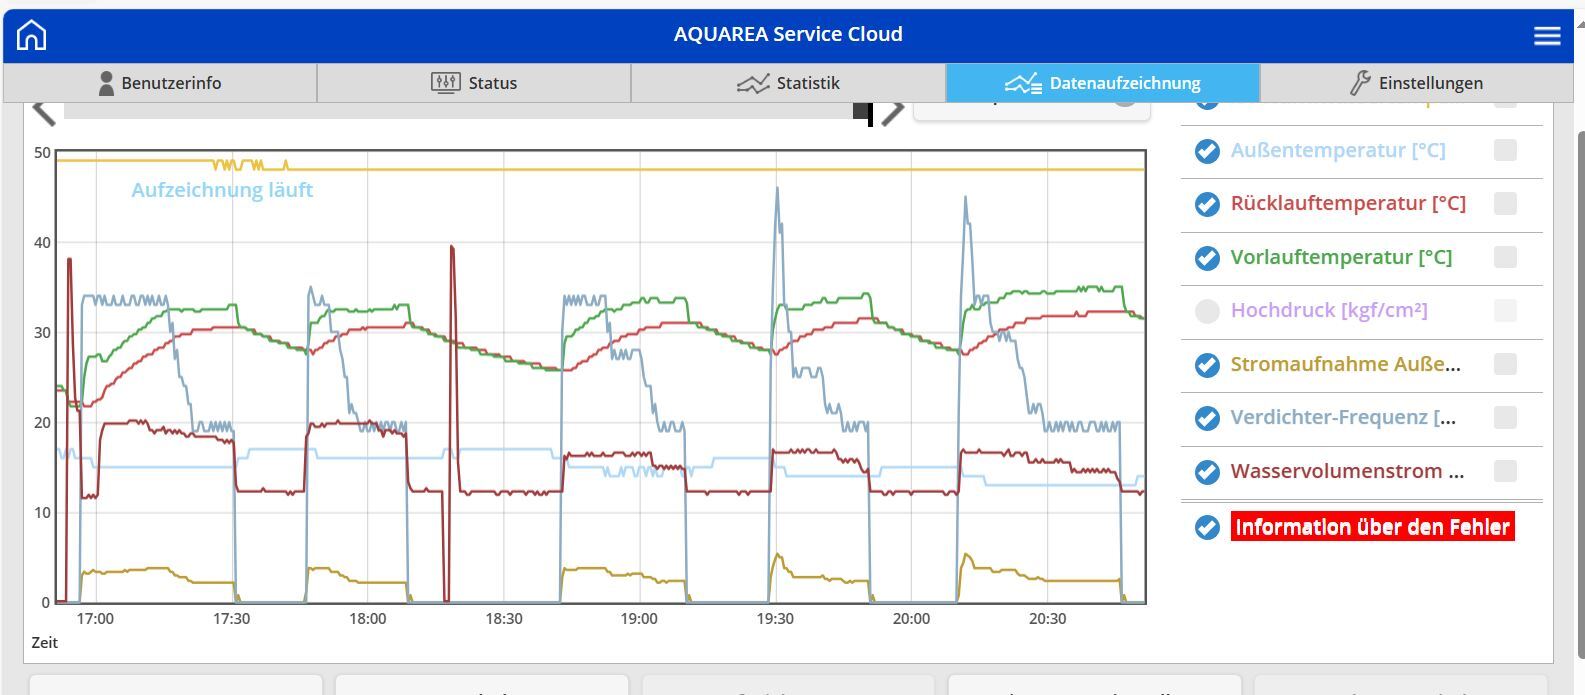
Task: Toggle the Verdichter-Frequenz series check mark
Action: click(x=1207, y=418)
